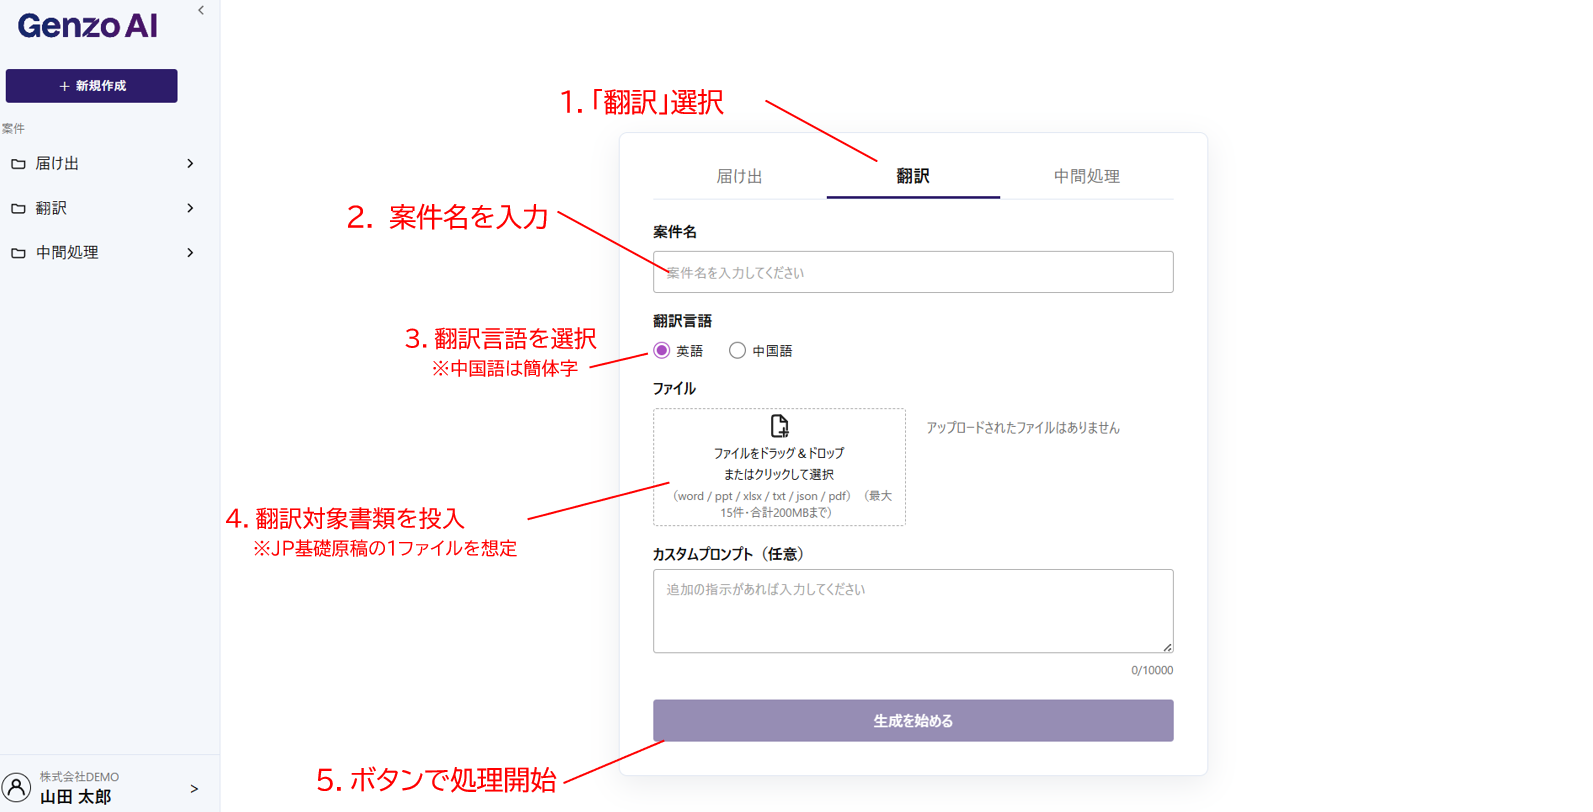Switch to the 届け出 tab
1593x812 pixels.
740,177
